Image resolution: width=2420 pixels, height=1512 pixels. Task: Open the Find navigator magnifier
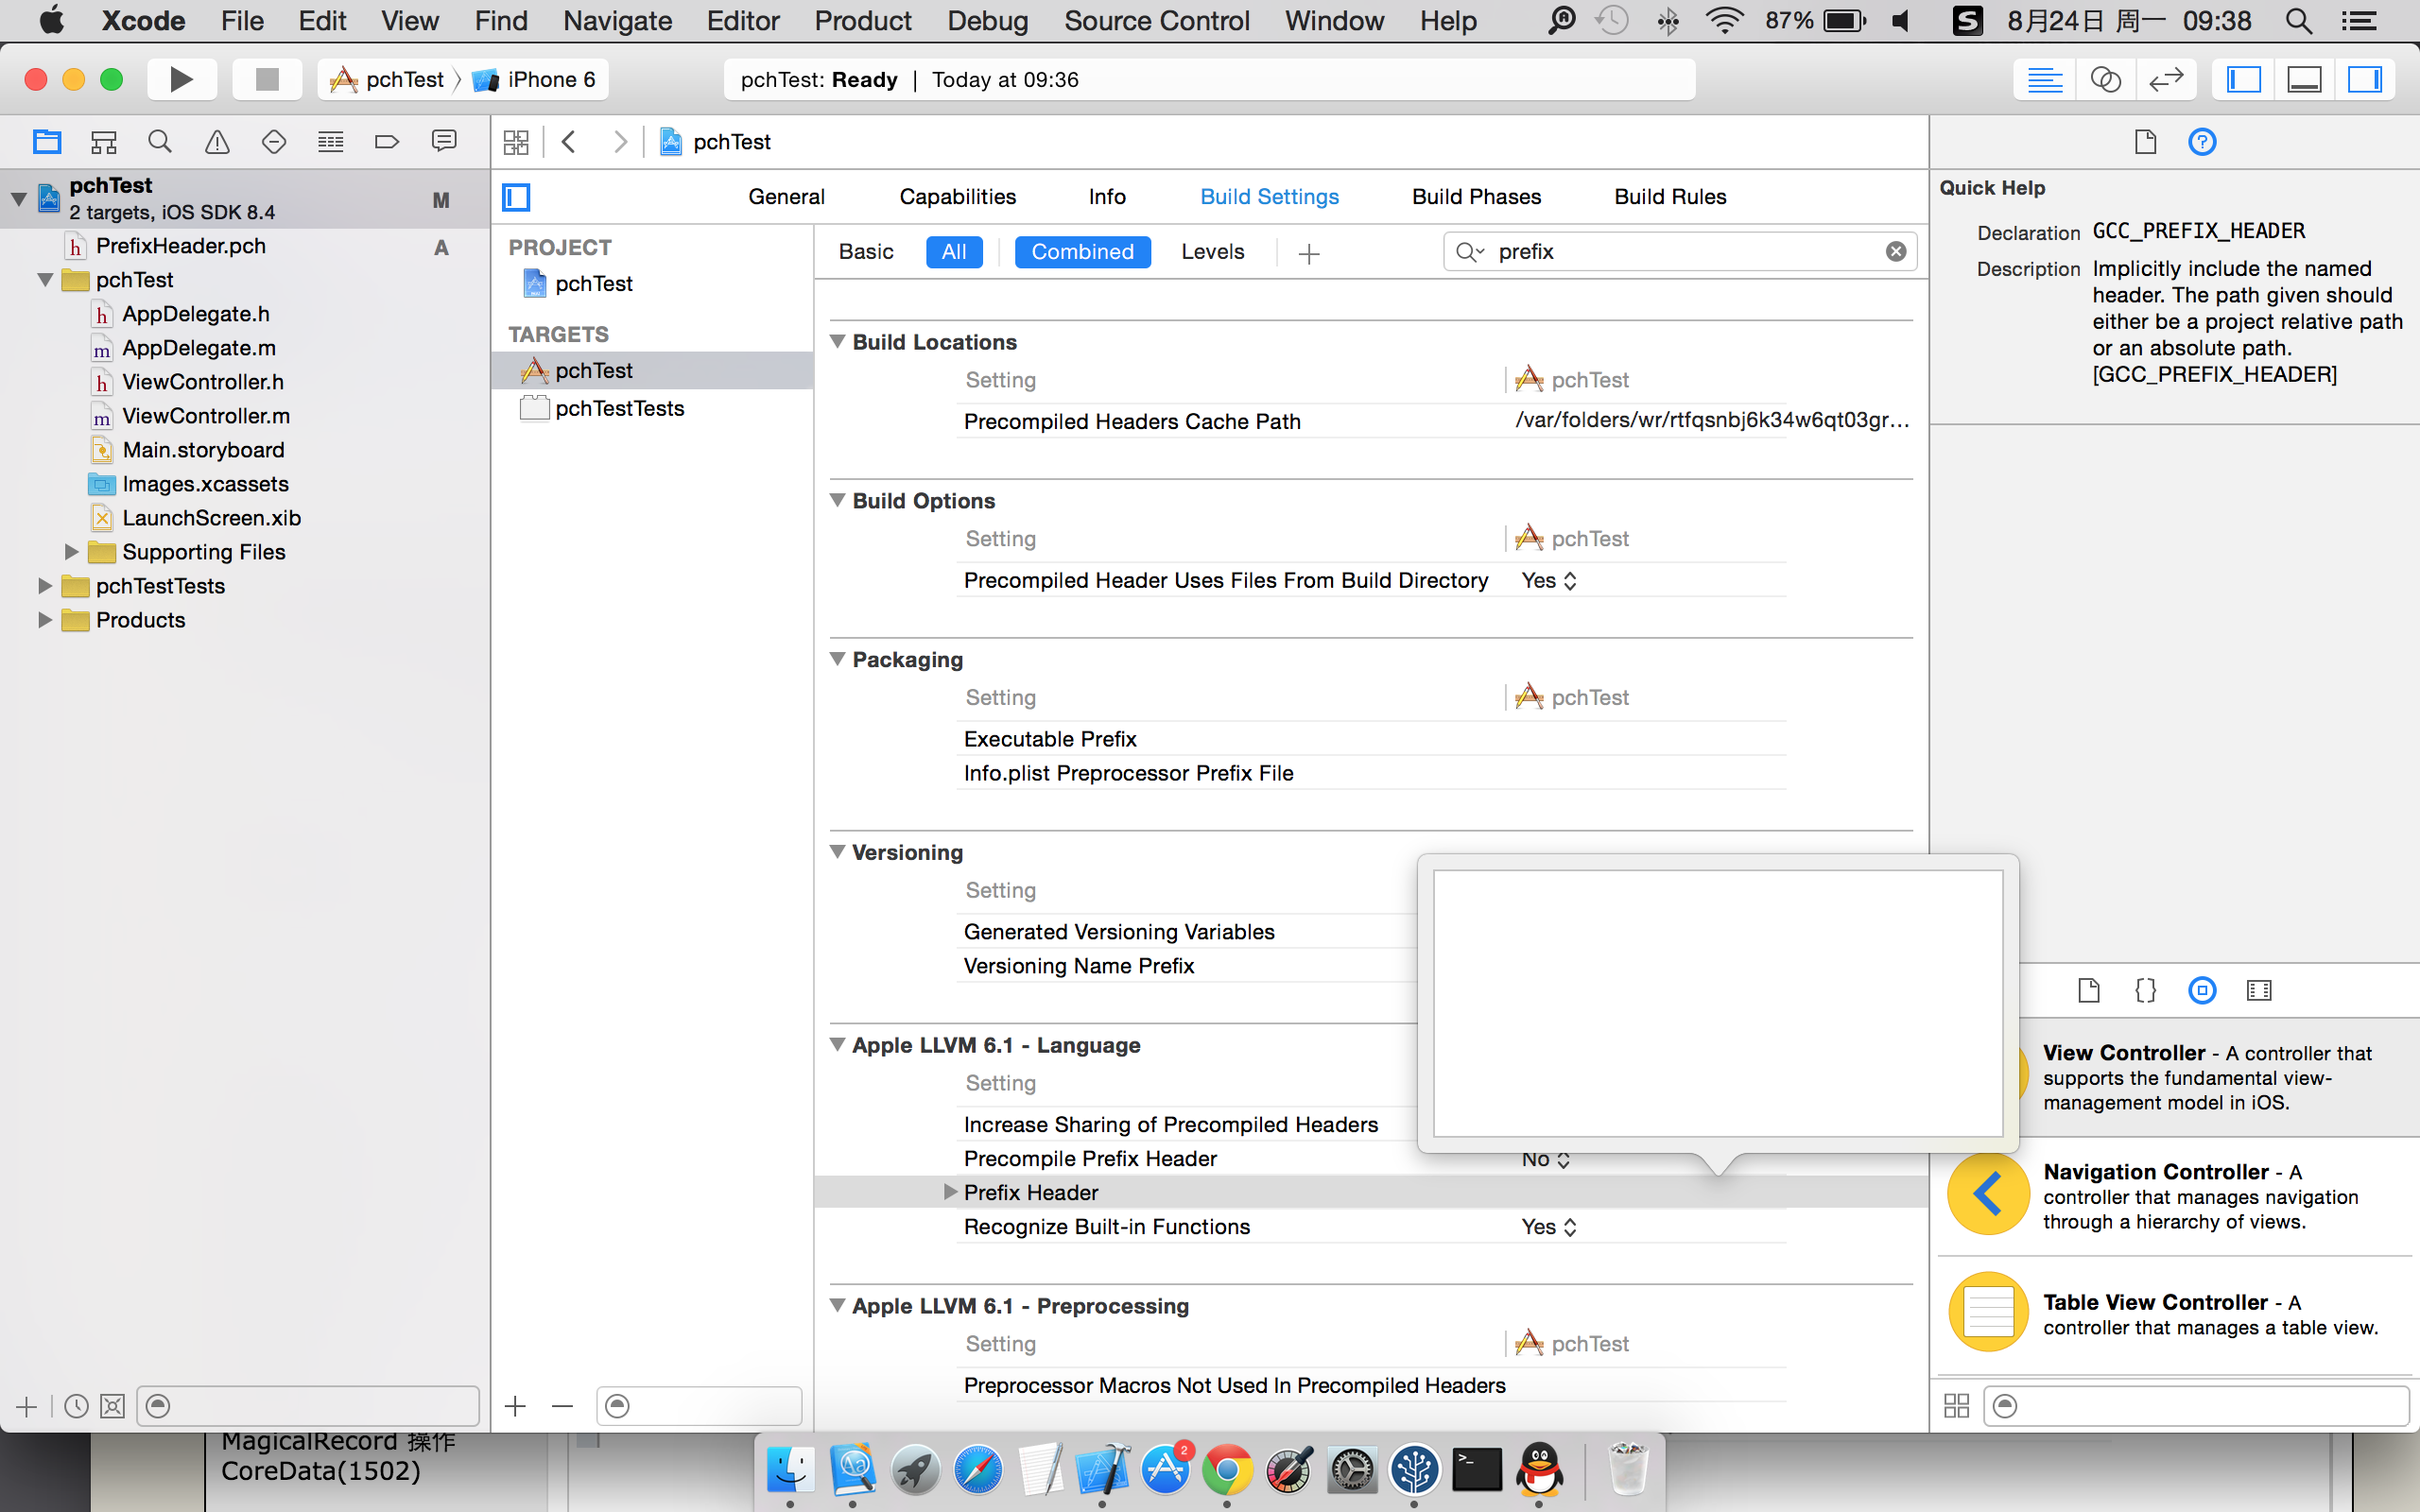click(160, 142)
